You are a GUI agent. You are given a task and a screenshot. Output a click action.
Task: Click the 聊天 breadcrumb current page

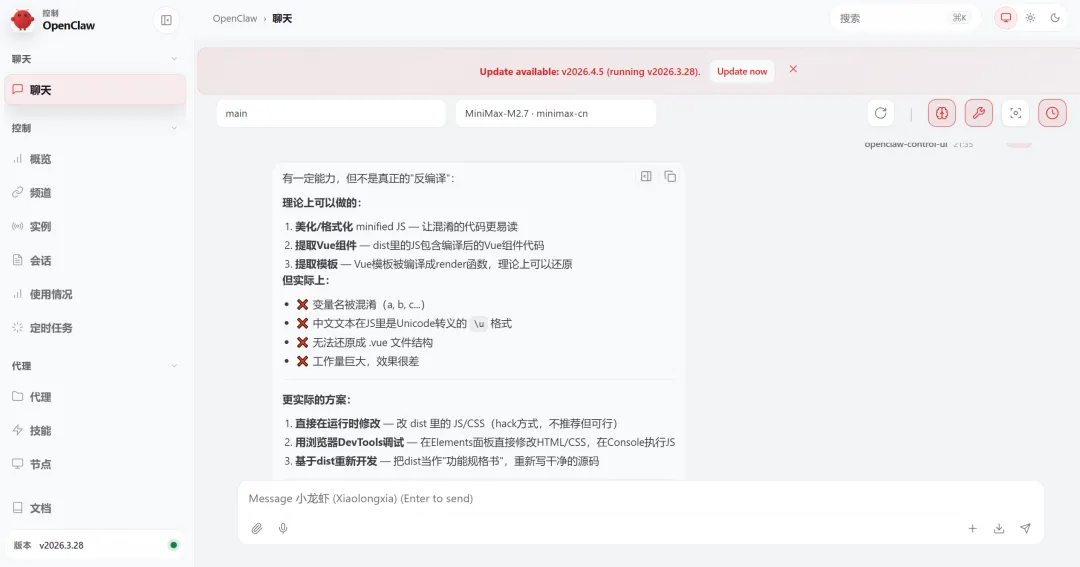point(282,19)
